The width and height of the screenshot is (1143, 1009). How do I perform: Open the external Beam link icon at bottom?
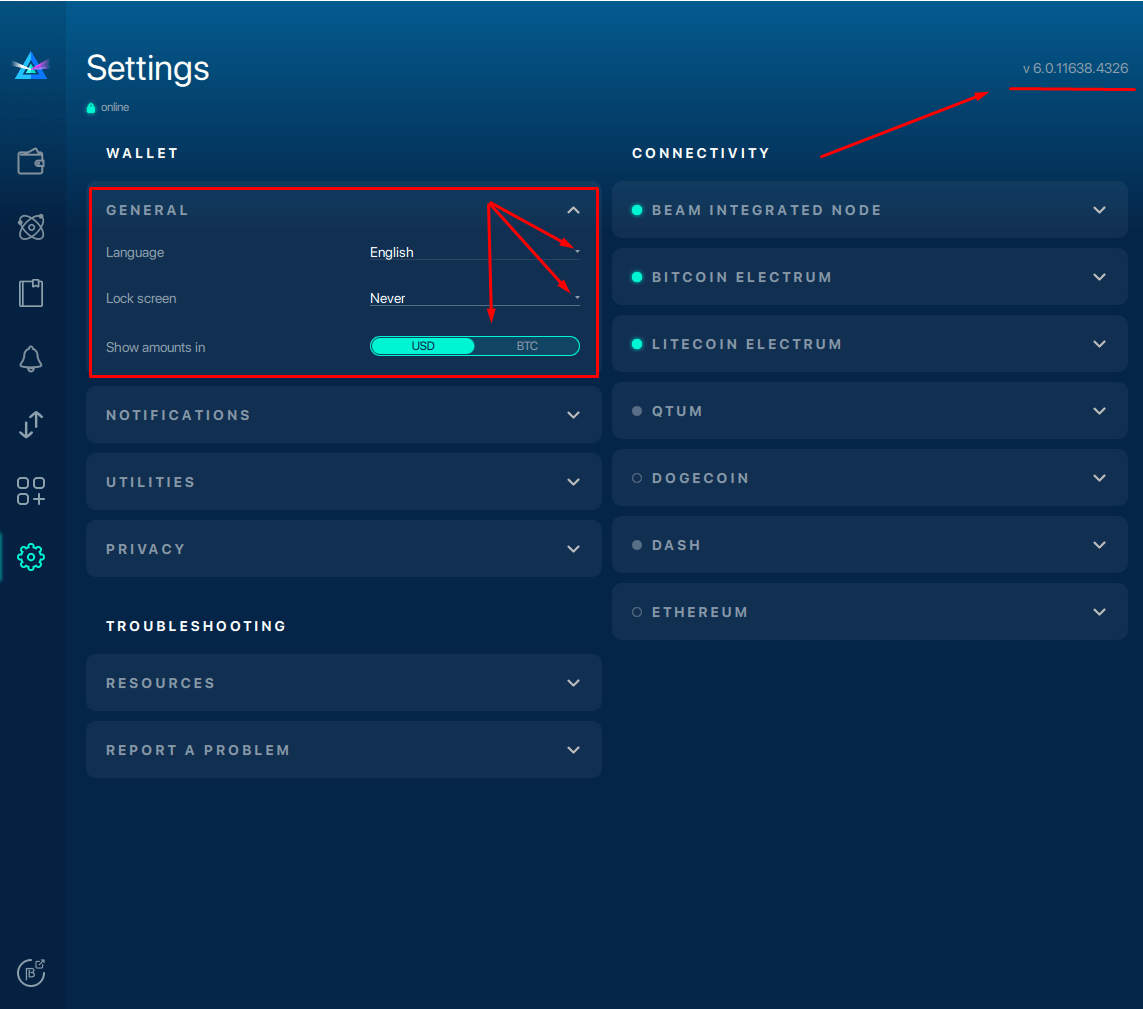(x=31, y=971)
